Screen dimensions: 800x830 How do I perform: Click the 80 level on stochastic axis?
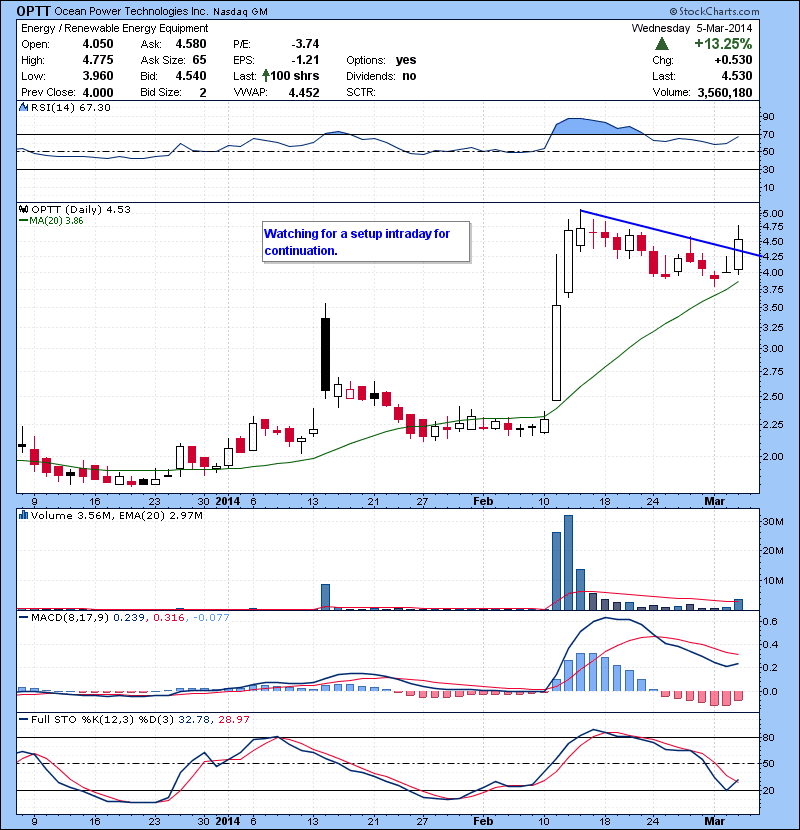click(768, 737)
